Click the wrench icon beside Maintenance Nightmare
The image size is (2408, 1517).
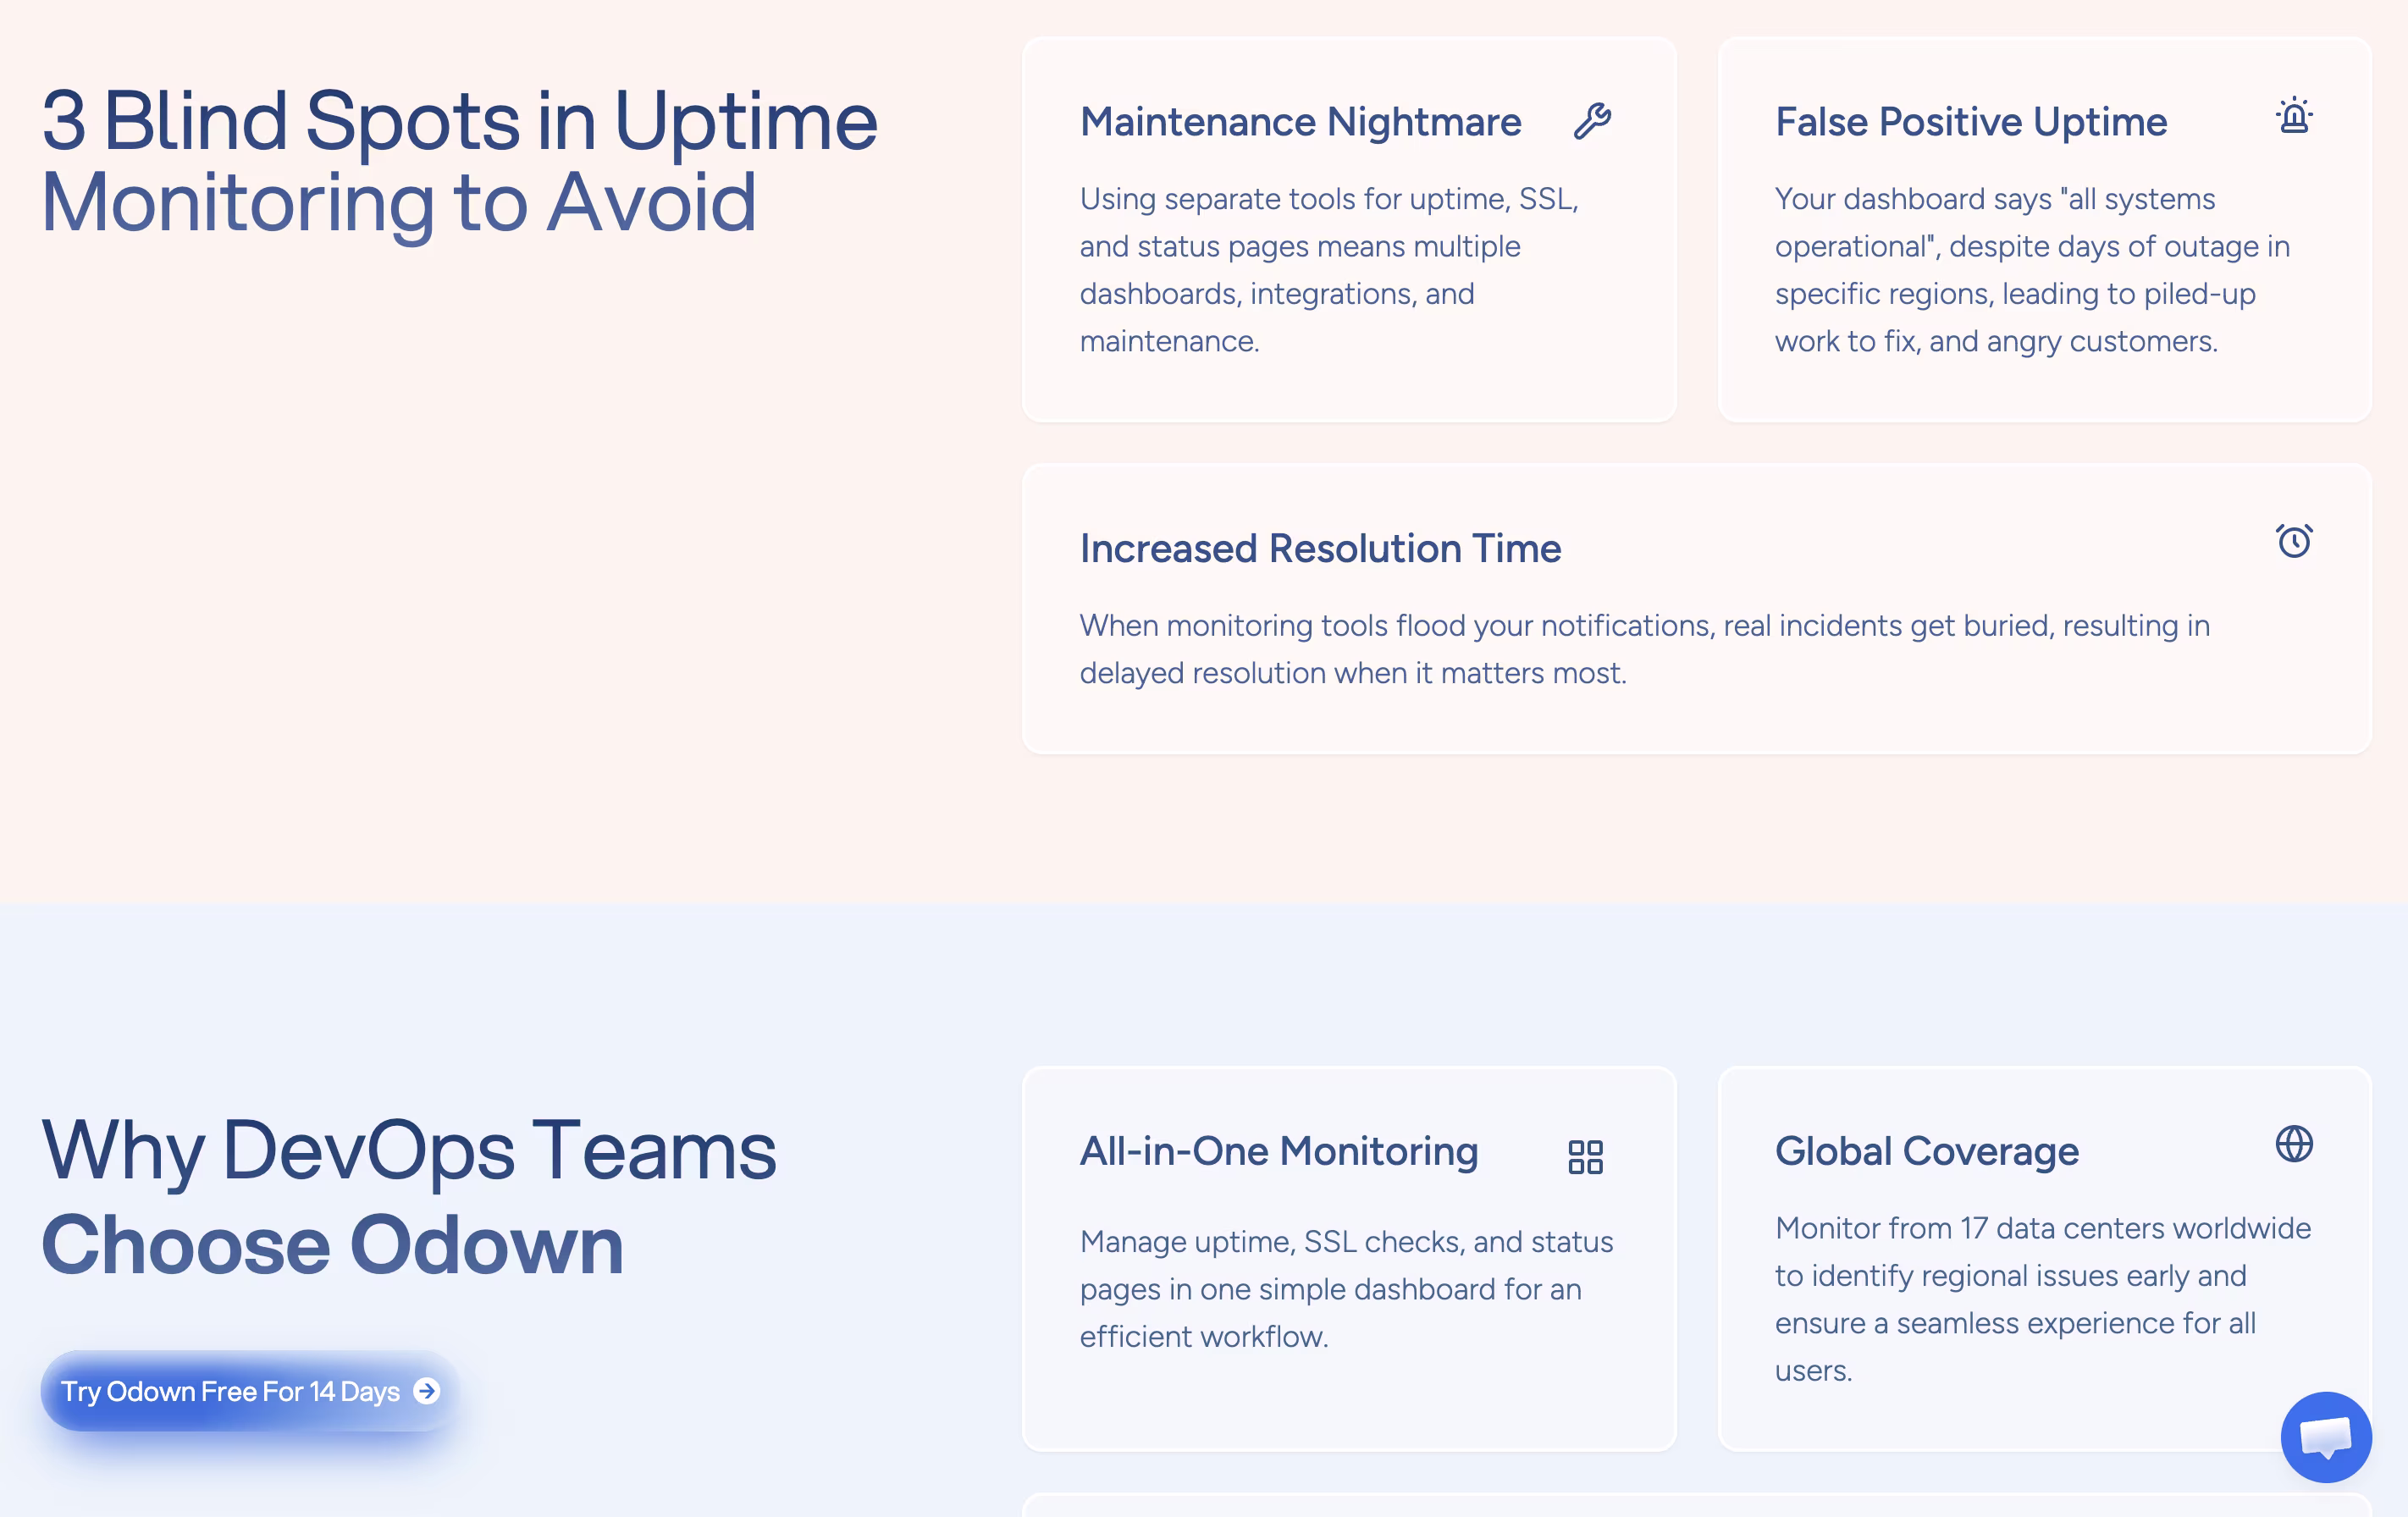(x=1592, y=121)
